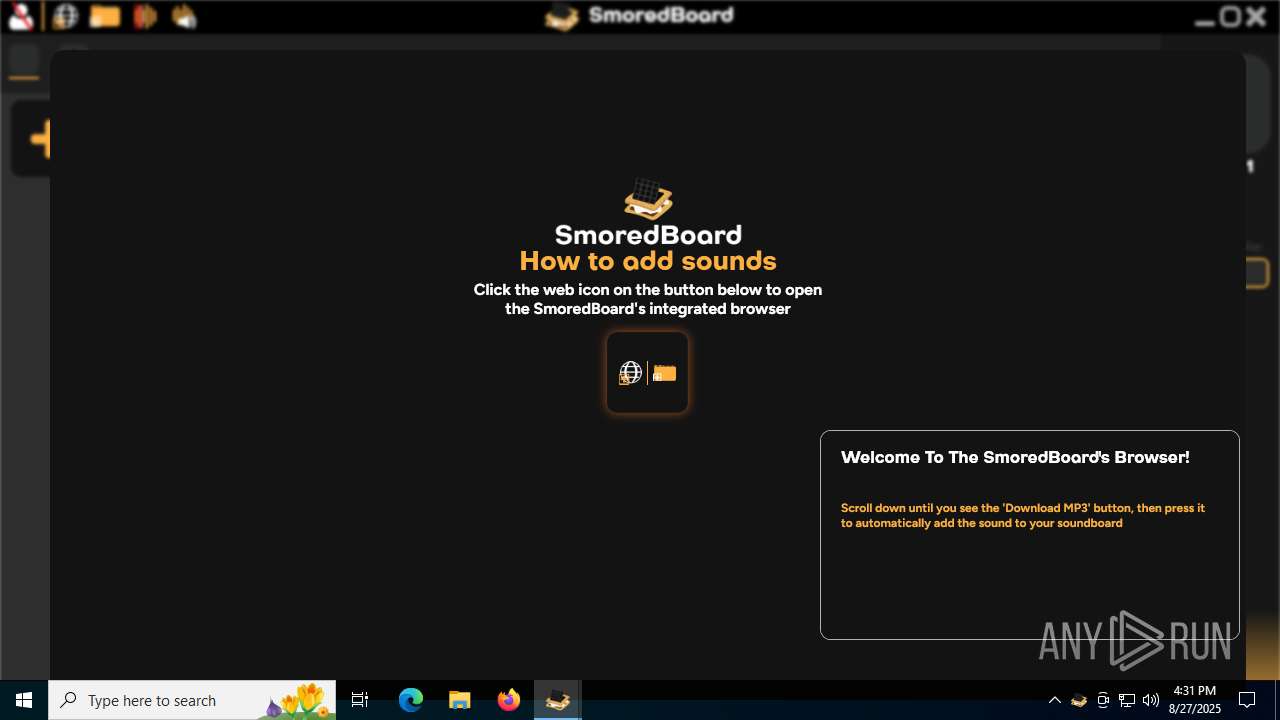The height and width of the screenshot is (720, 1280).
Task: Click the SmoredBoard logo above tutorial title
Action: (x=648, y=199)
